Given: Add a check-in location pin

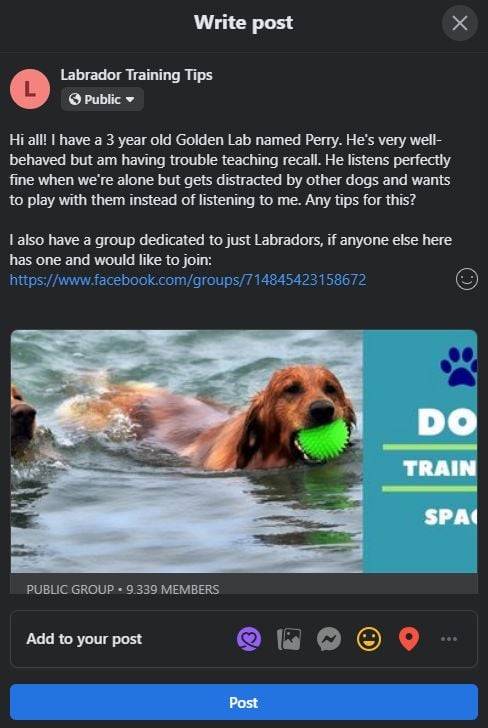Looking at the screenshot, I should (409, 639).
